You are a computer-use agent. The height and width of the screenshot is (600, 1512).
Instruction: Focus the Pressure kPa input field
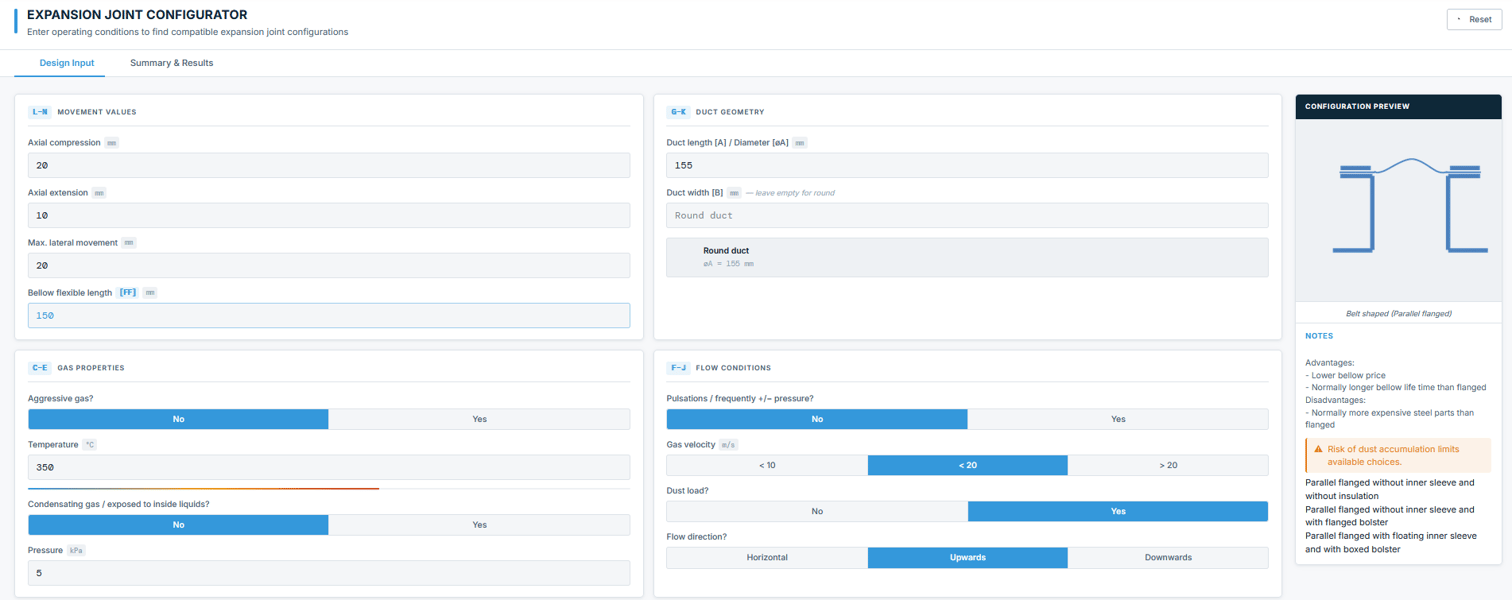coord(329,573)
